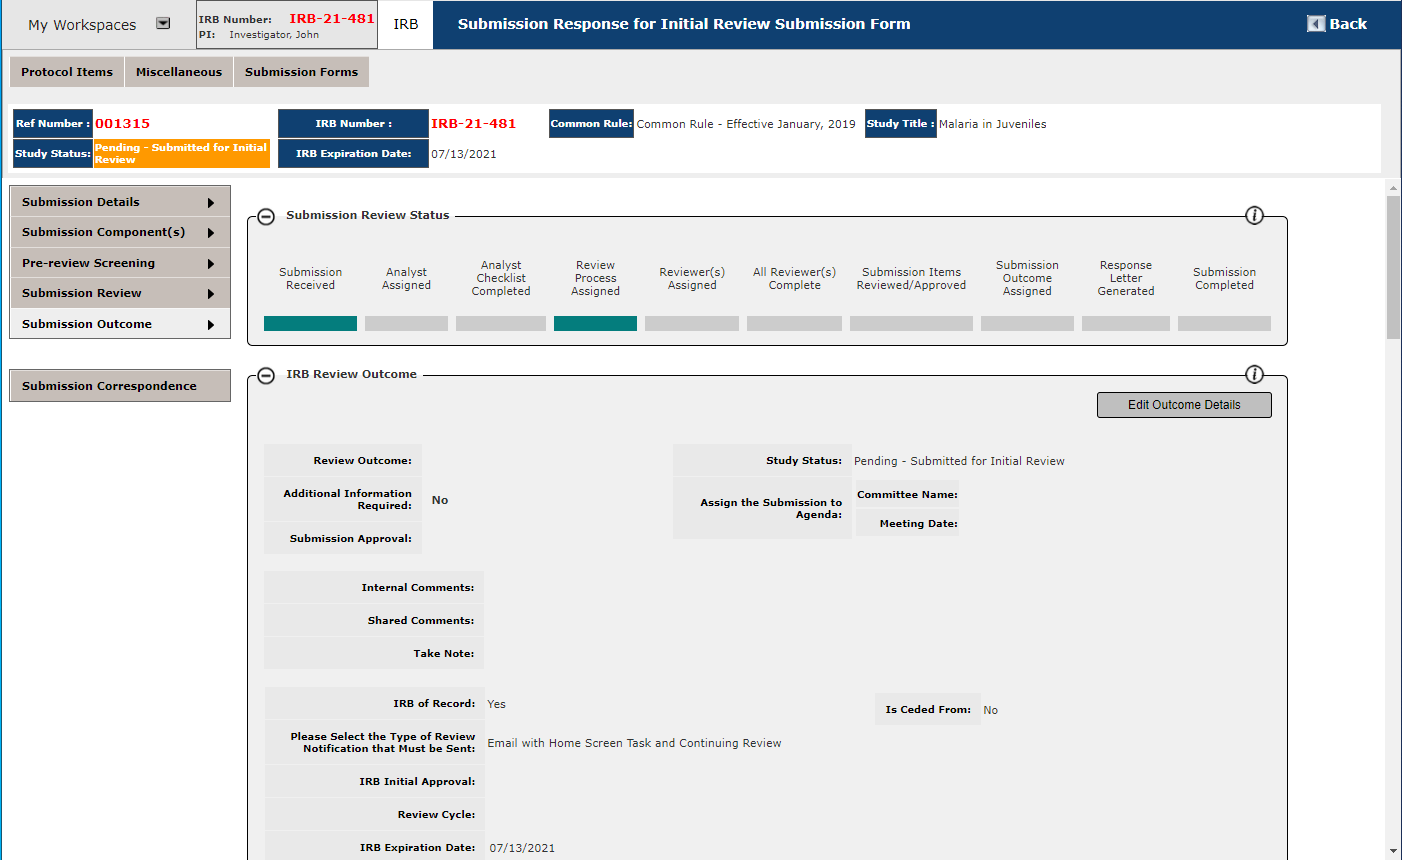Collapse the Submission Review Status section
Image resolution: width=1402 pixels, height=860 pixels.
coord(266,216)
